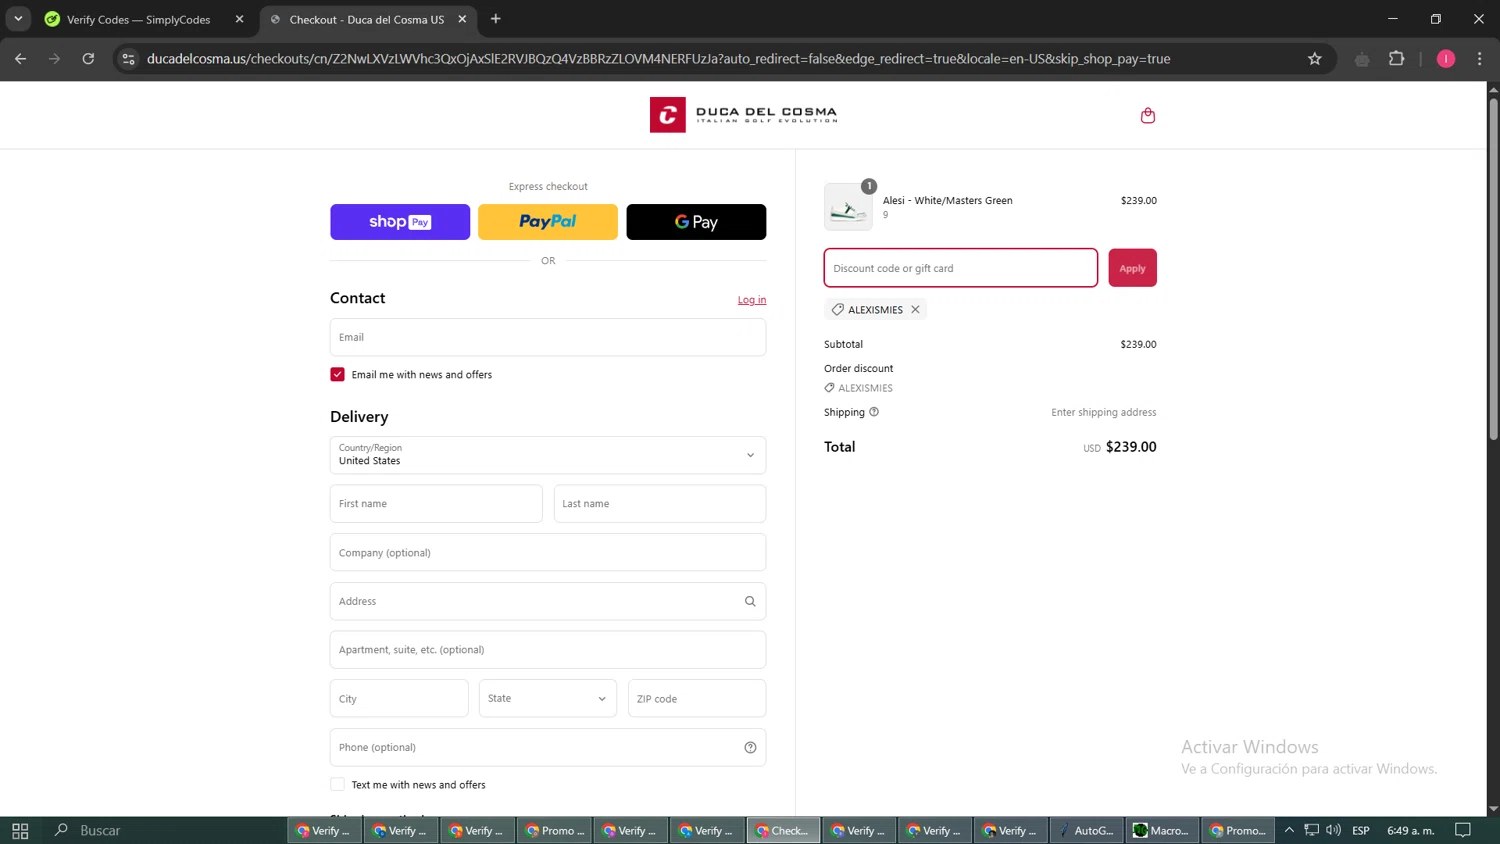This screenshot has height=844, width=1500.
Task: Go back to the previous page
Action: click(20, 59)
